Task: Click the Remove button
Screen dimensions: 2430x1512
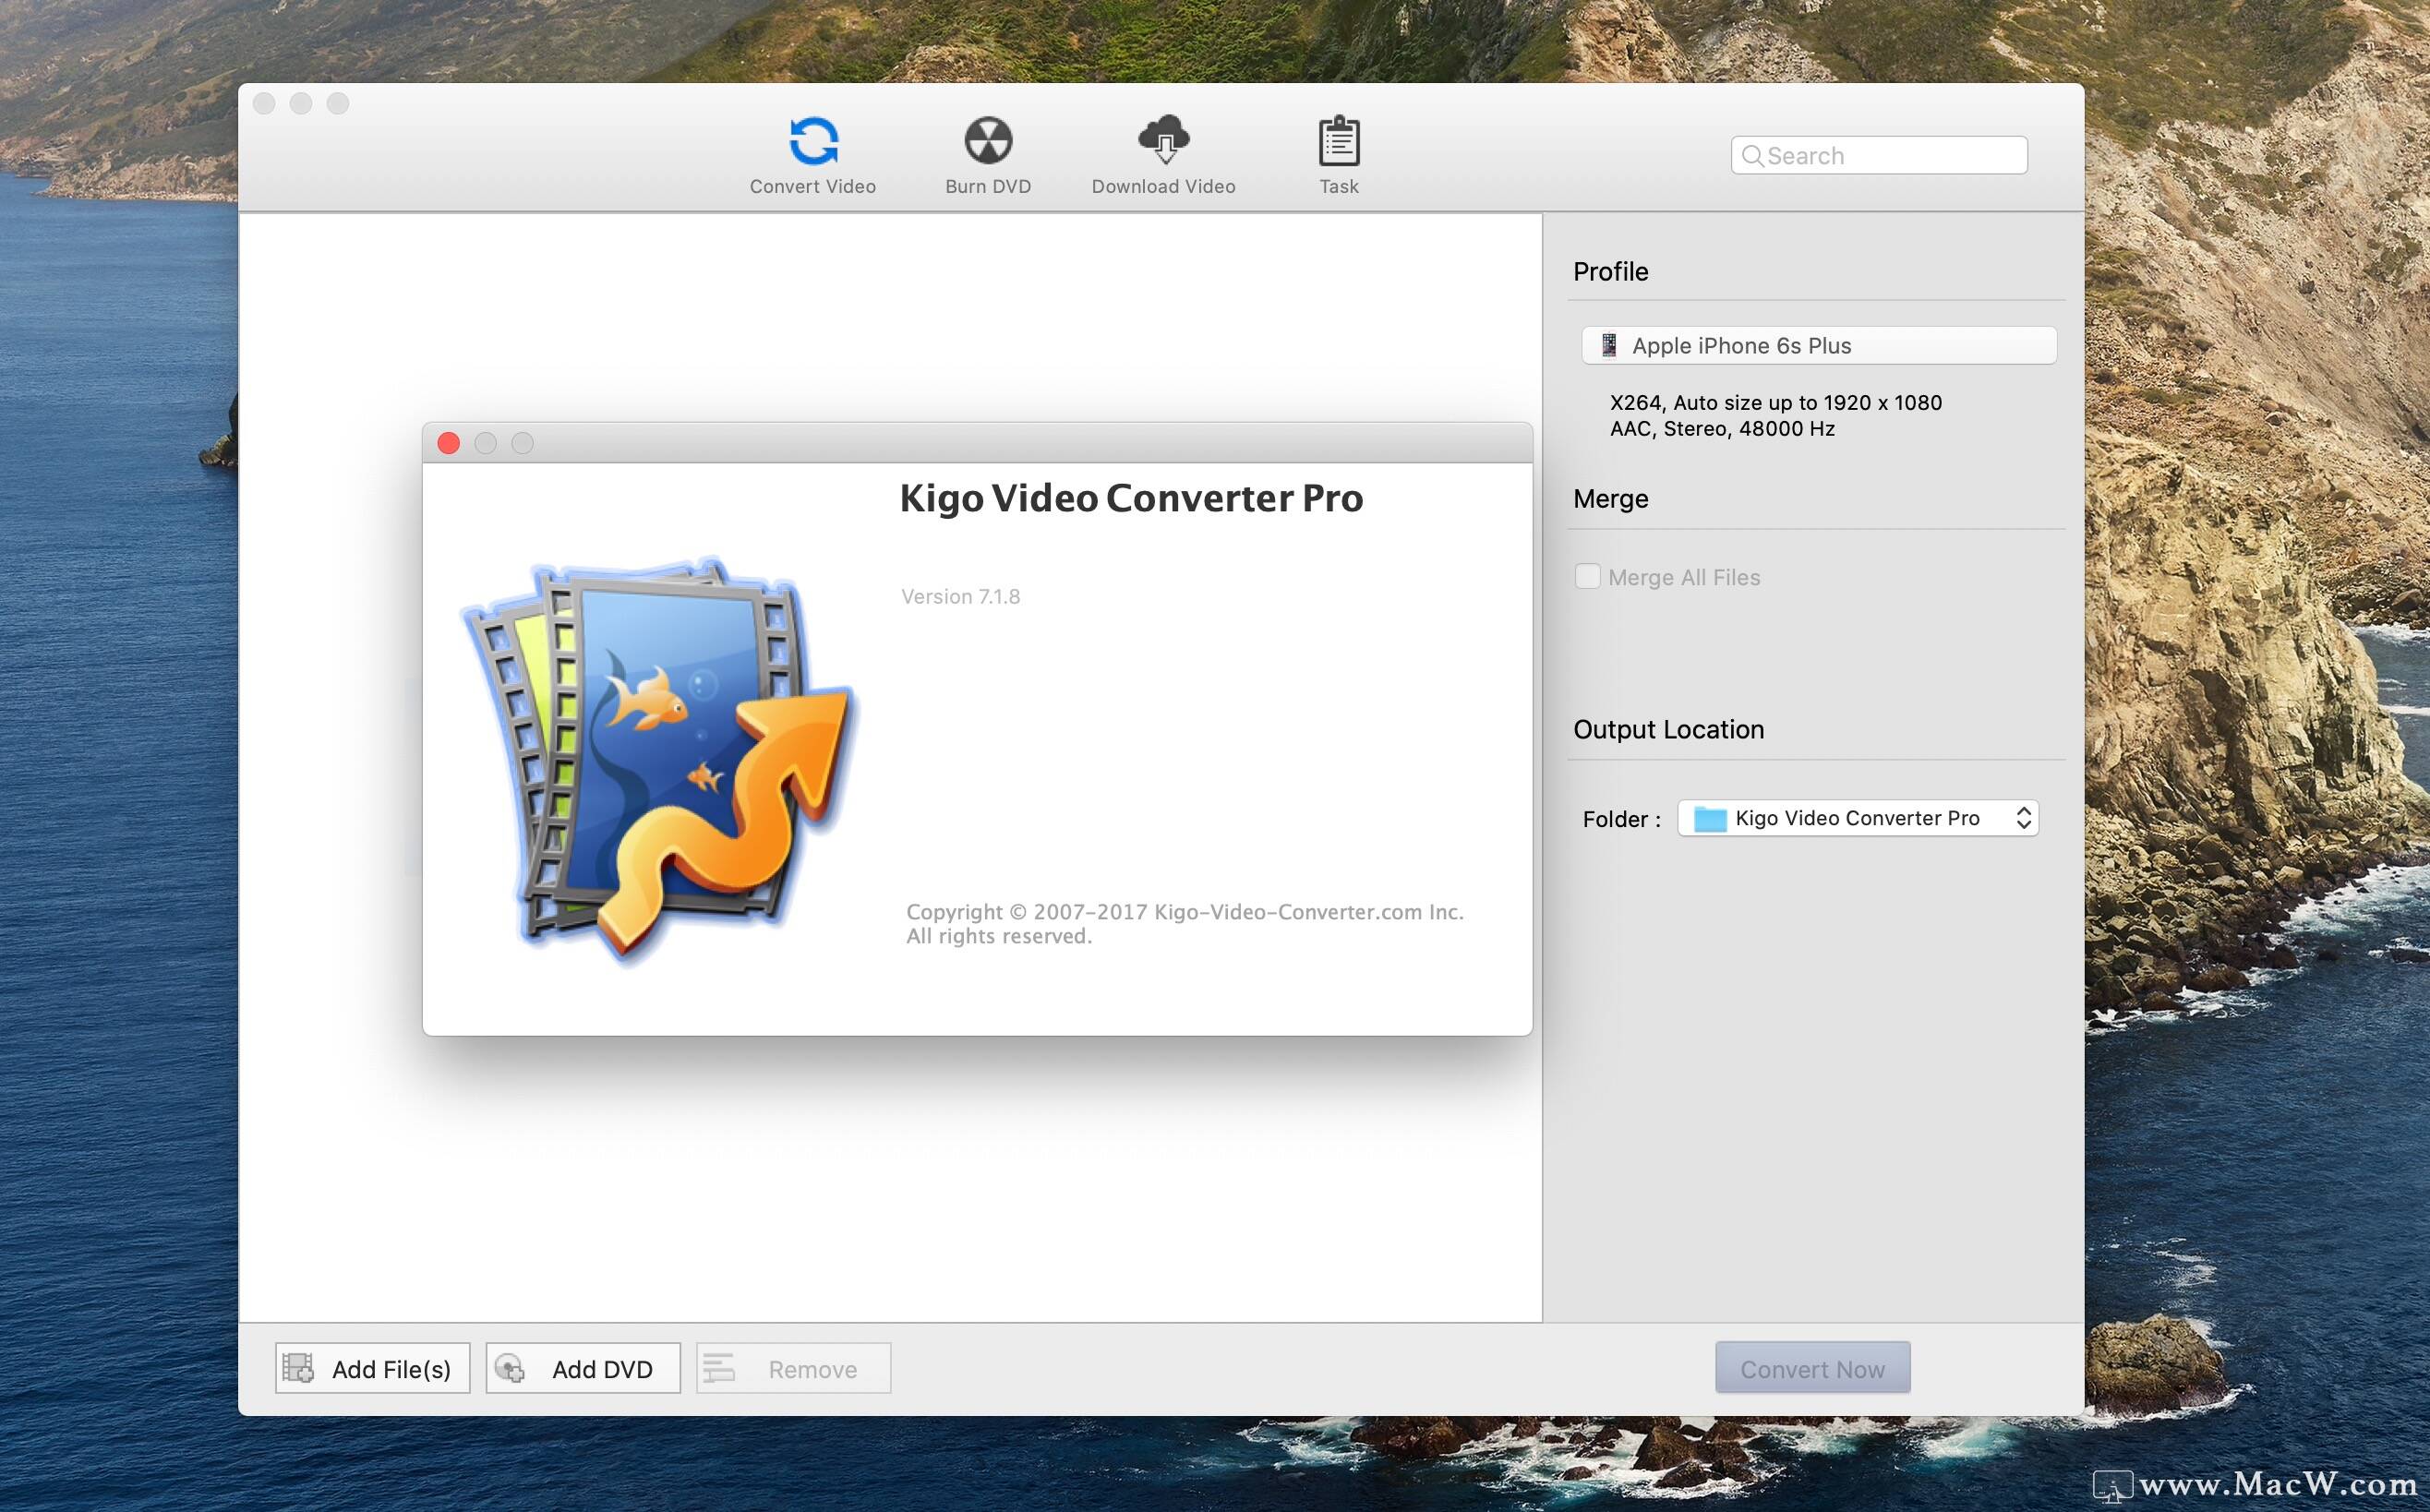Action: (793, 1368)
